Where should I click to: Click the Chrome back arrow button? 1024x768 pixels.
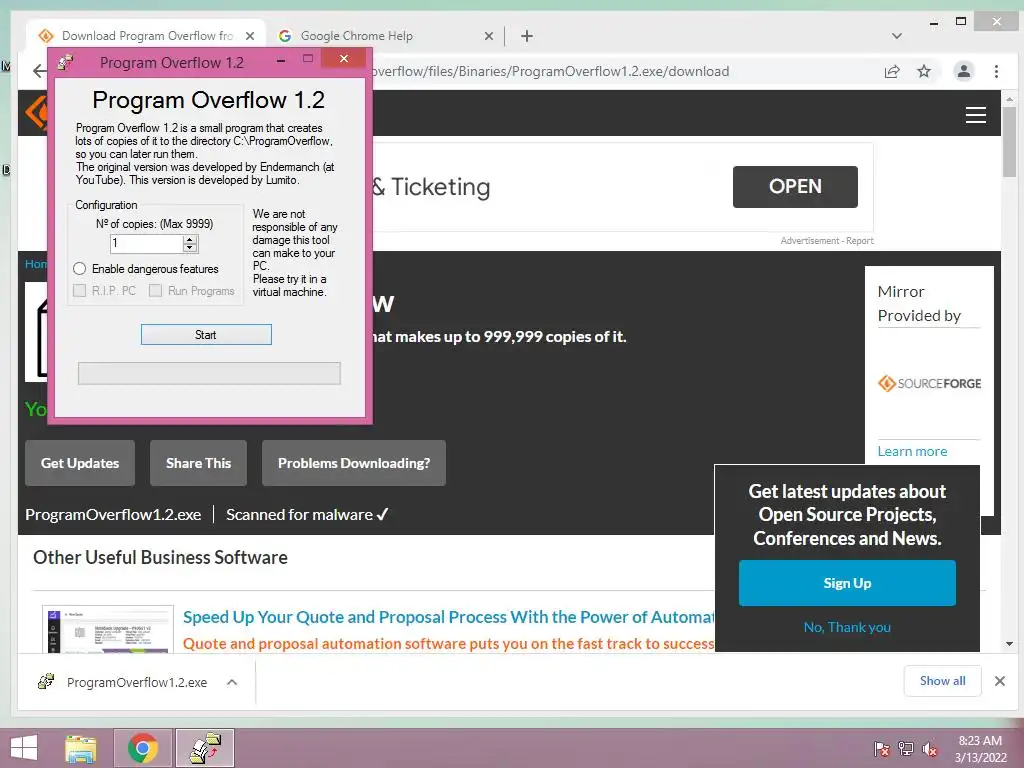point(39,71)
